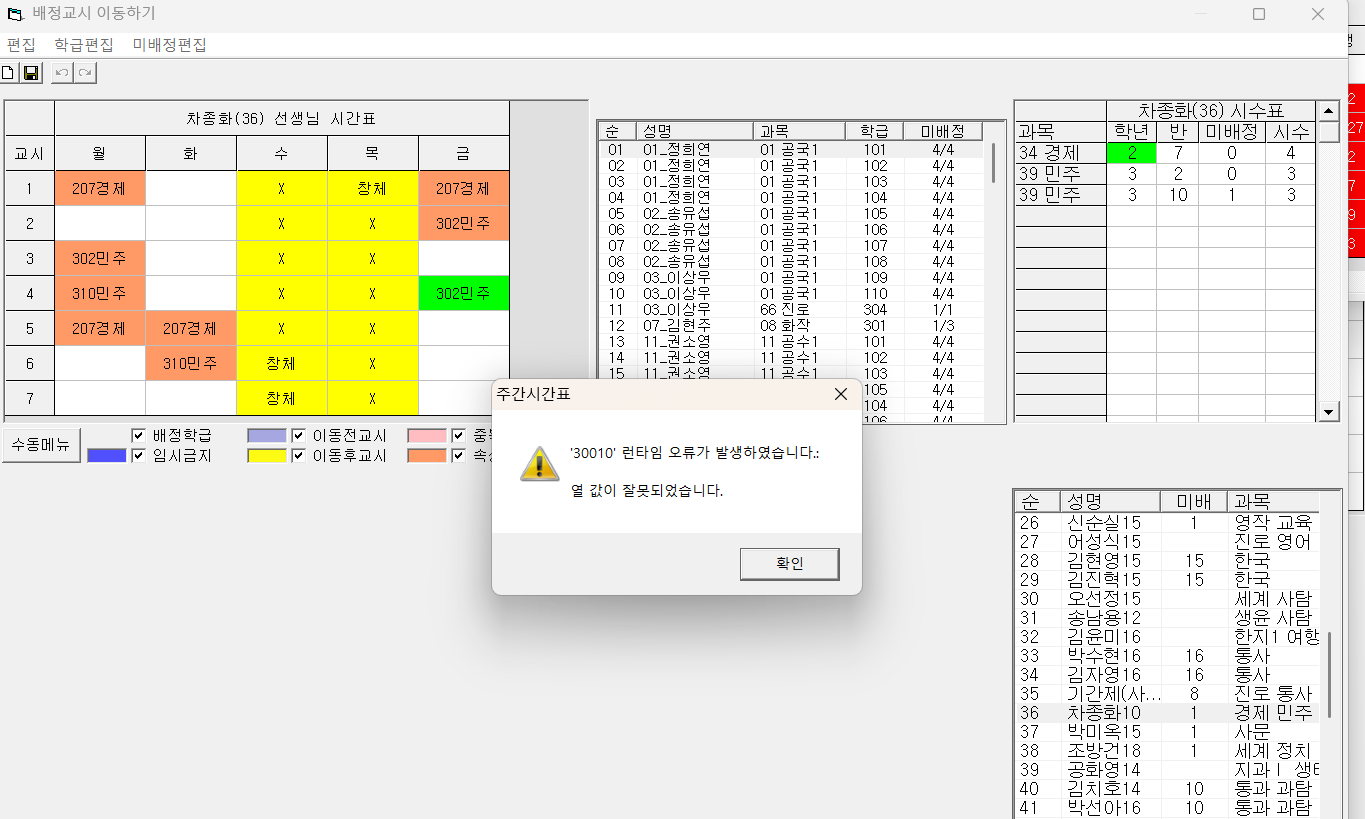Image resolution: width=1365 pixels, height=819 pixels.
Task: Select the 302민주 cell in period 3 row
Action: coord(99,258)
